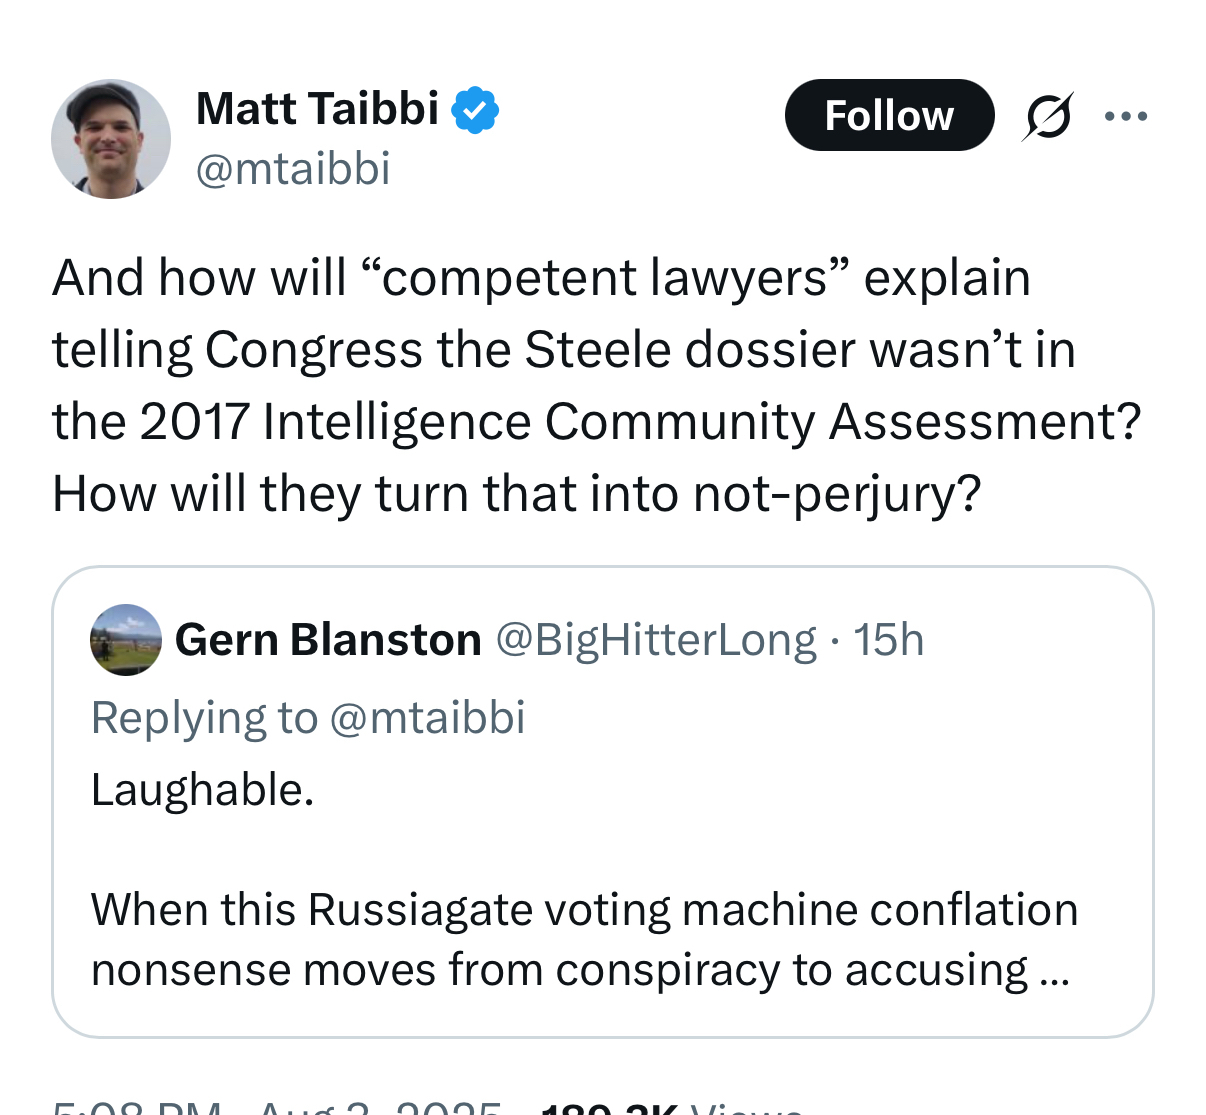Click the Grok slashed-circle icon
The width and height of the screenshot is (1206, 1115).
coord(1048,116)
